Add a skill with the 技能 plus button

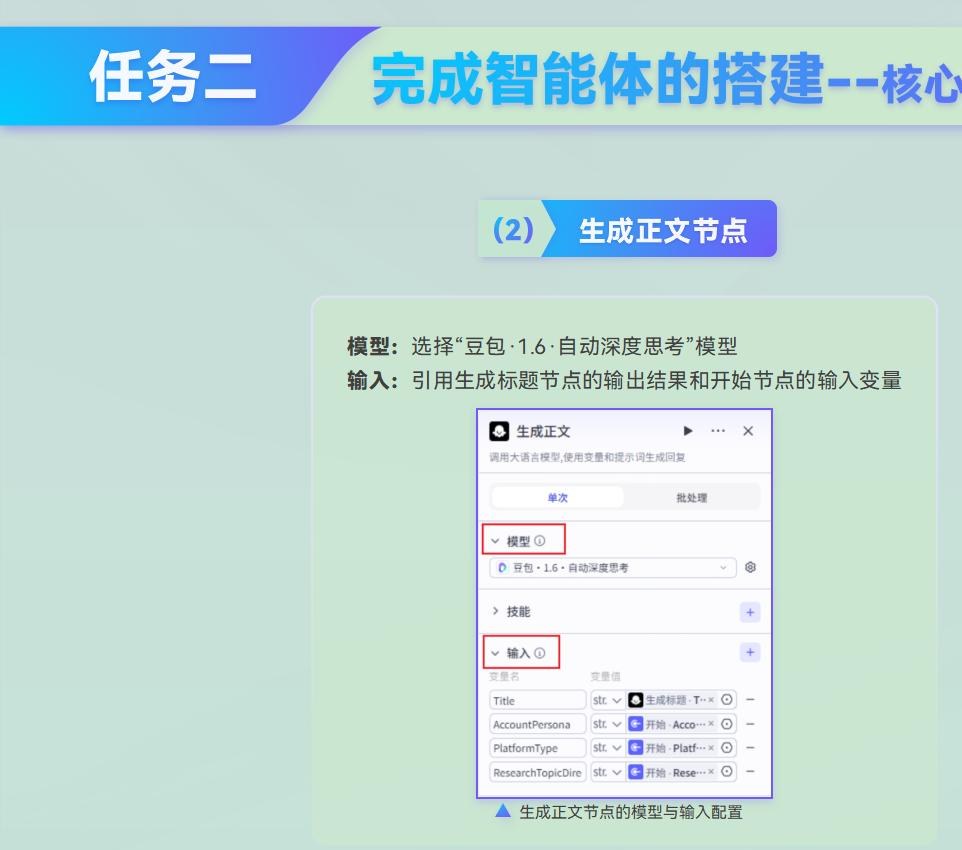[x=750, y=612]
